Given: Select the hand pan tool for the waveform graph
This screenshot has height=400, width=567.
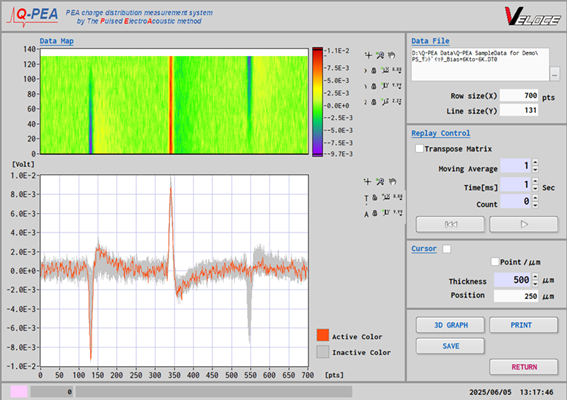Looking at the screenshot, I should 392,182.
